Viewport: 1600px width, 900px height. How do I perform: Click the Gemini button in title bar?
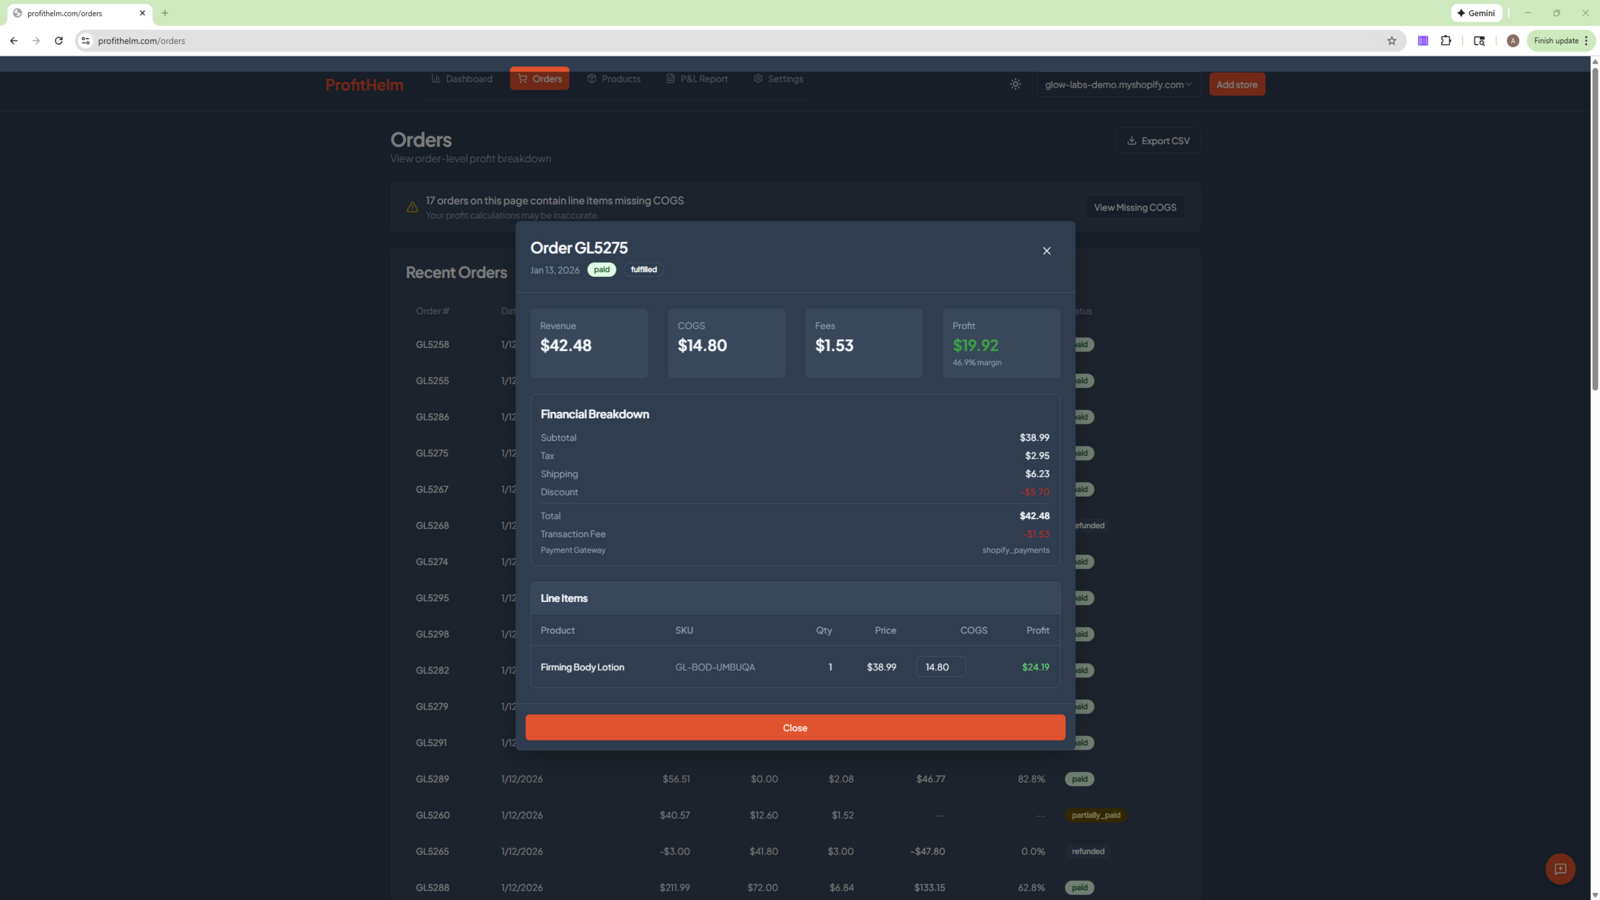click(1476, 13)
